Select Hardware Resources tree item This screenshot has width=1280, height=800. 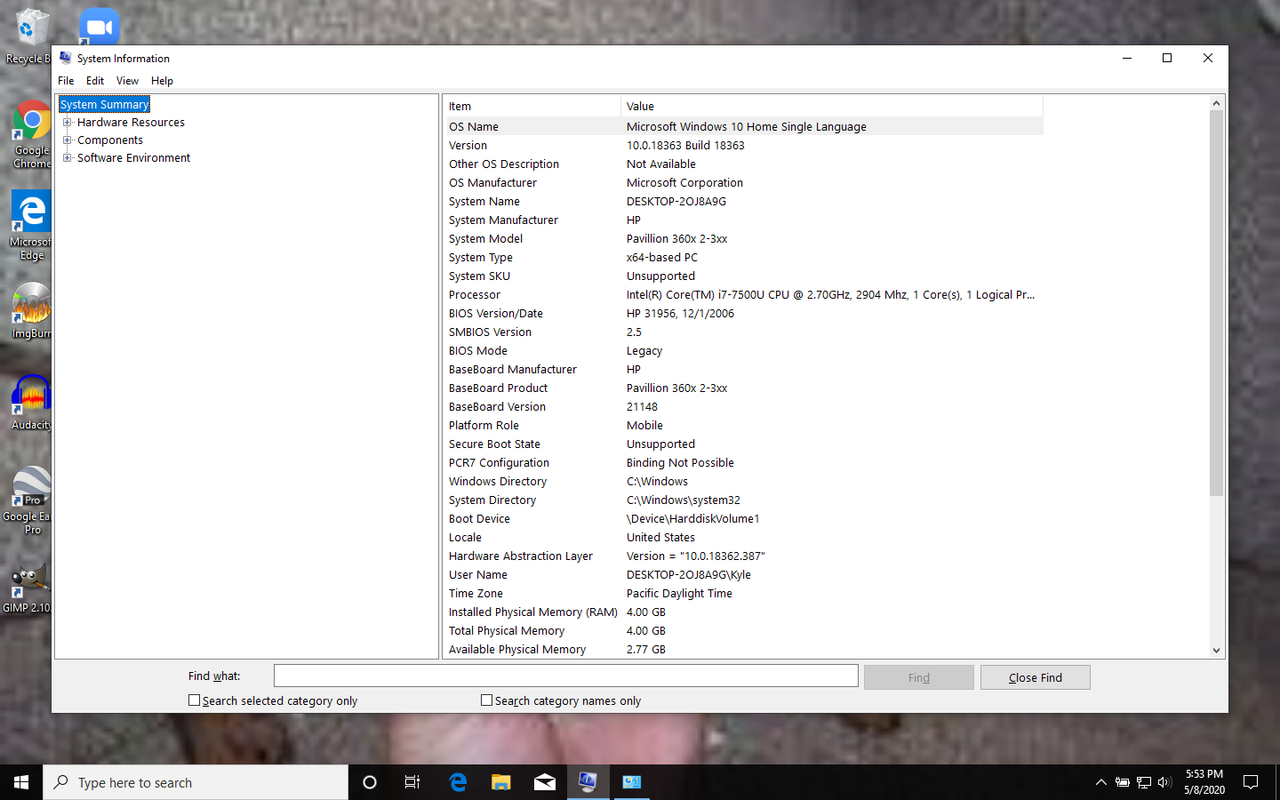(131, 122)
